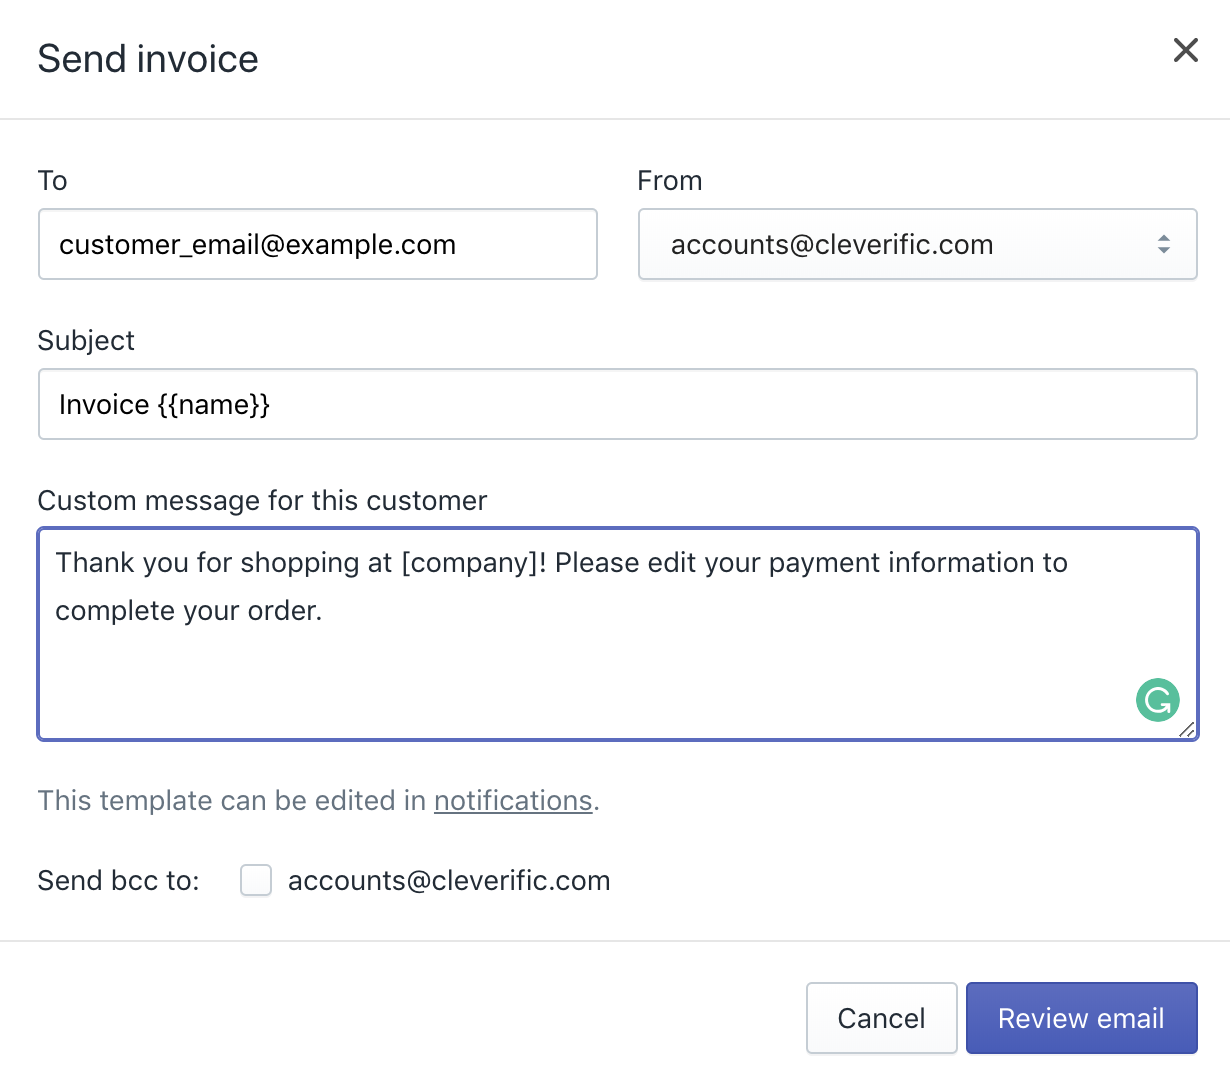
Task: Select the accounts@cleverific.com sender value
Action: coord(832,245)
